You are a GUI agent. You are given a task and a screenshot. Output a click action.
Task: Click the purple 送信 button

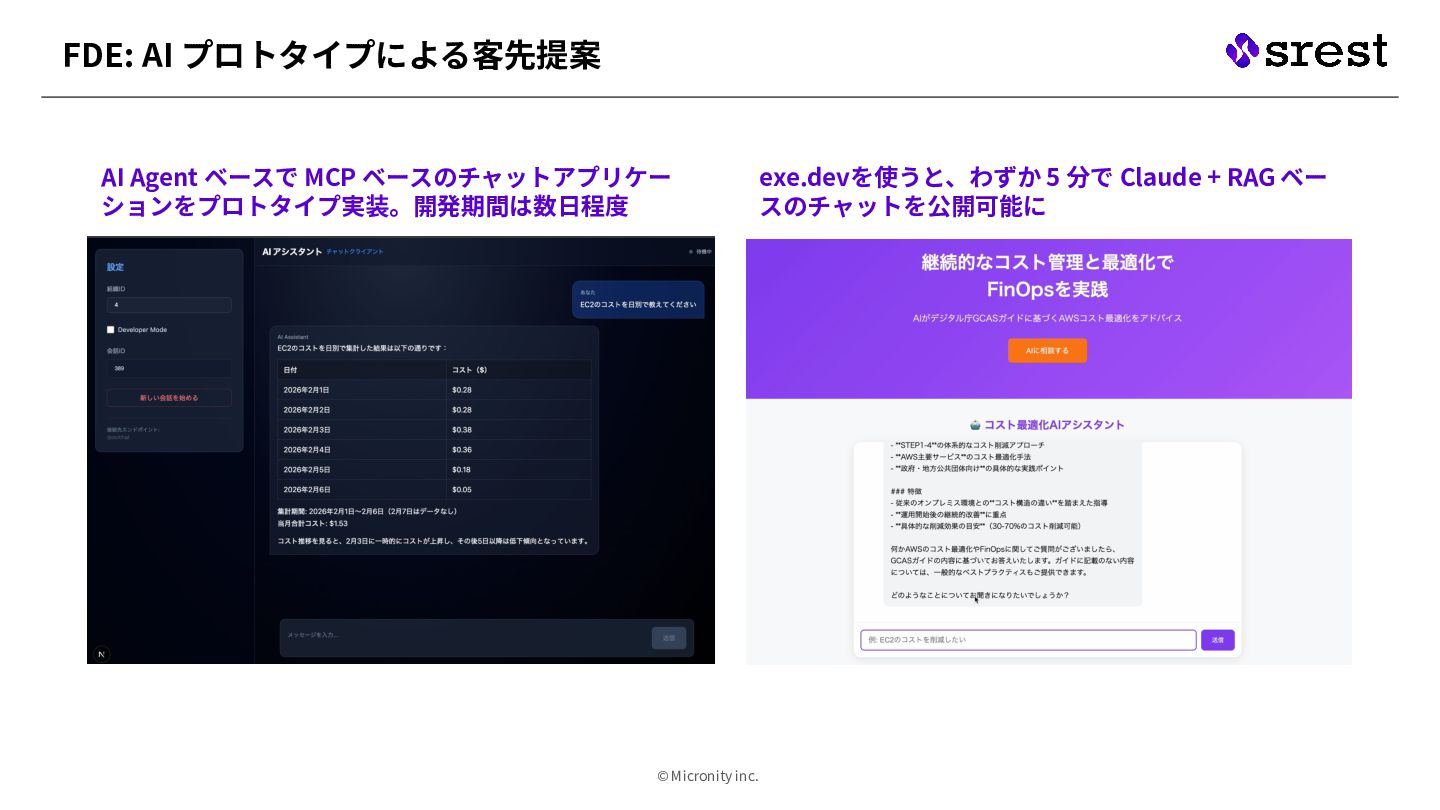pos(1218,640)
